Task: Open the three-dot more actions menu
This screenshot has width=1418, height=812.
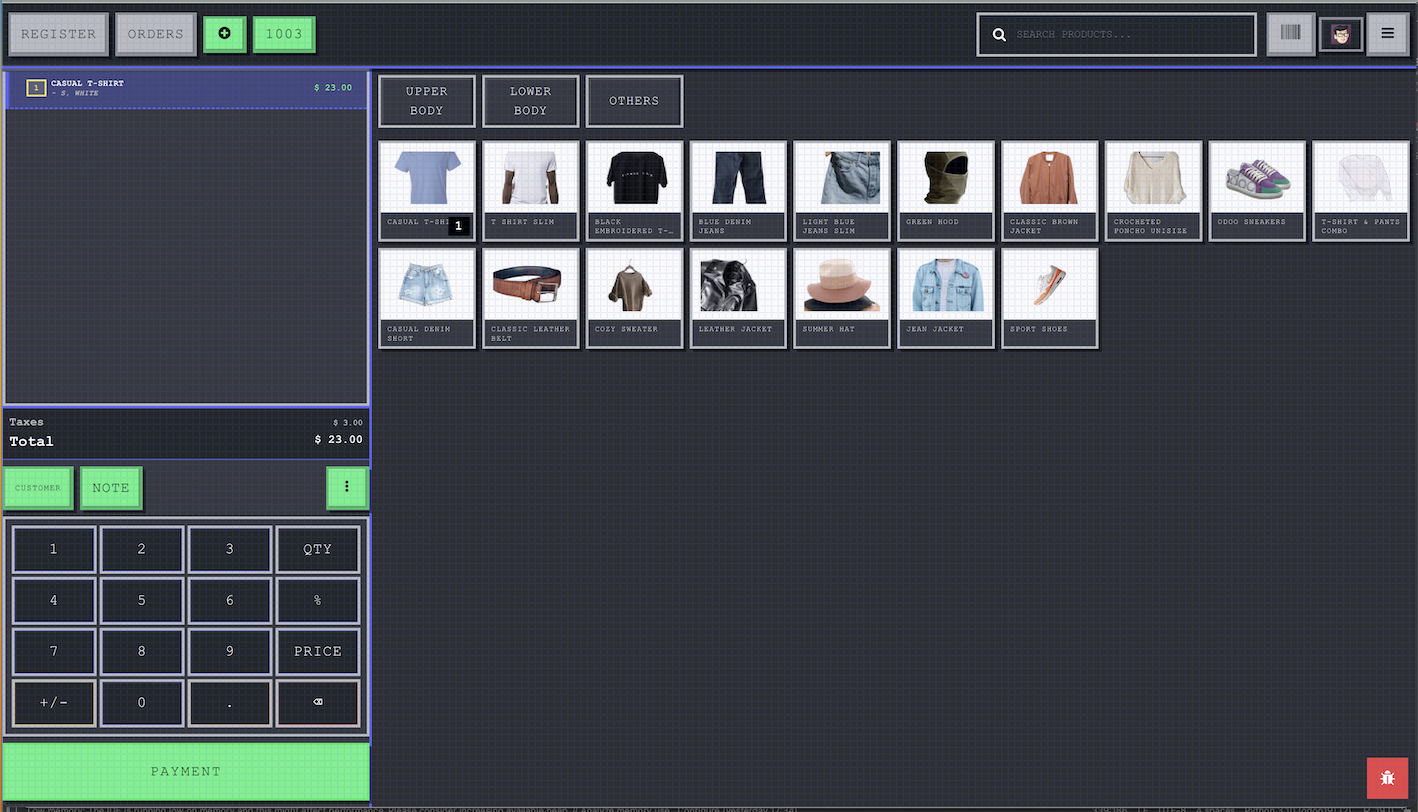Action: (347, 487)
